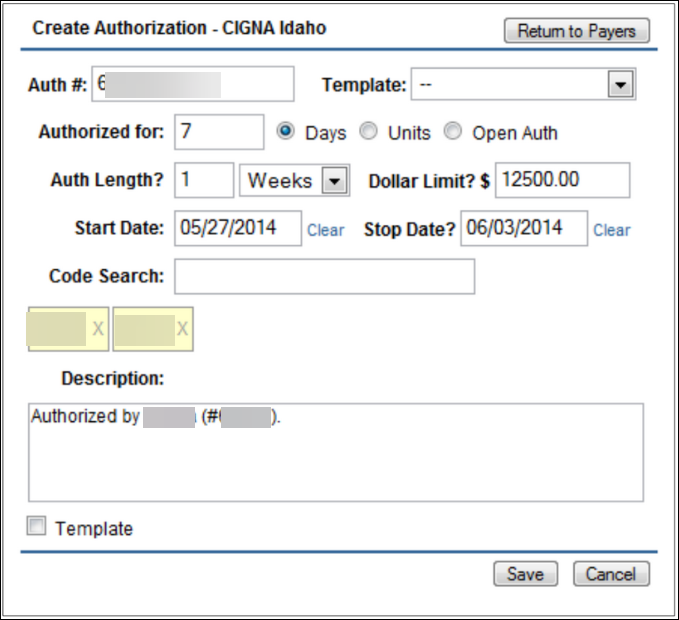Viewport: 679px width, 620px height.
Task: Remove the second code tag via X
Action: (x=182, y=329)
